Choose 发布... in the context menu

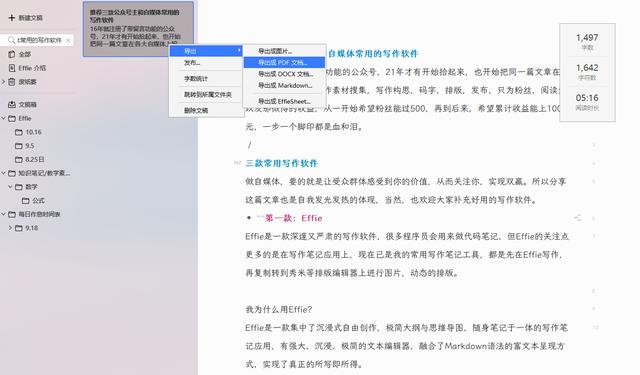(x=206, y=62)
